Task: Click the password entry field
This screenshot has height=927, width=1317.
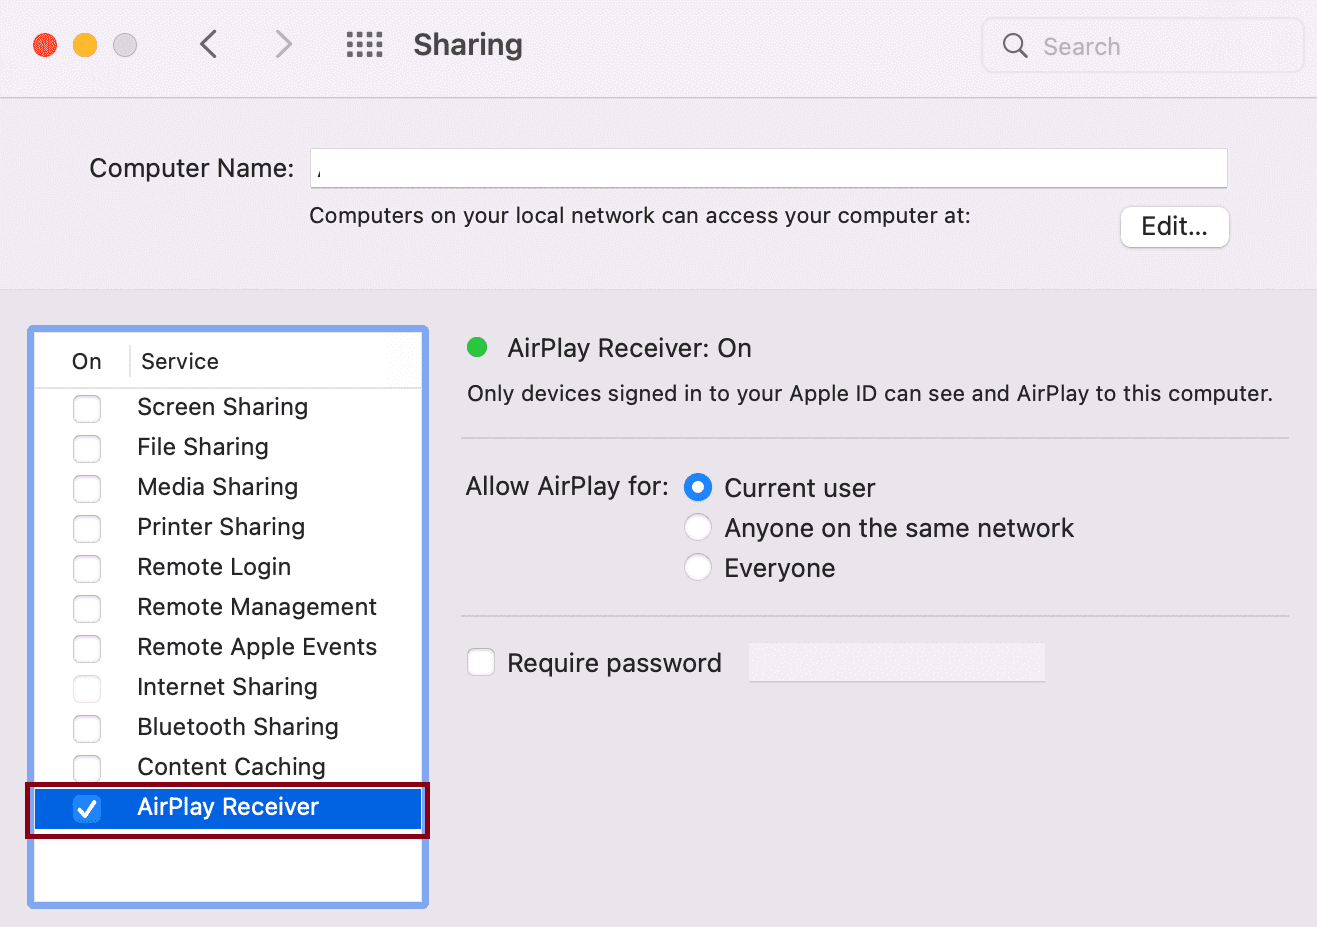Action: click(895, 662)
